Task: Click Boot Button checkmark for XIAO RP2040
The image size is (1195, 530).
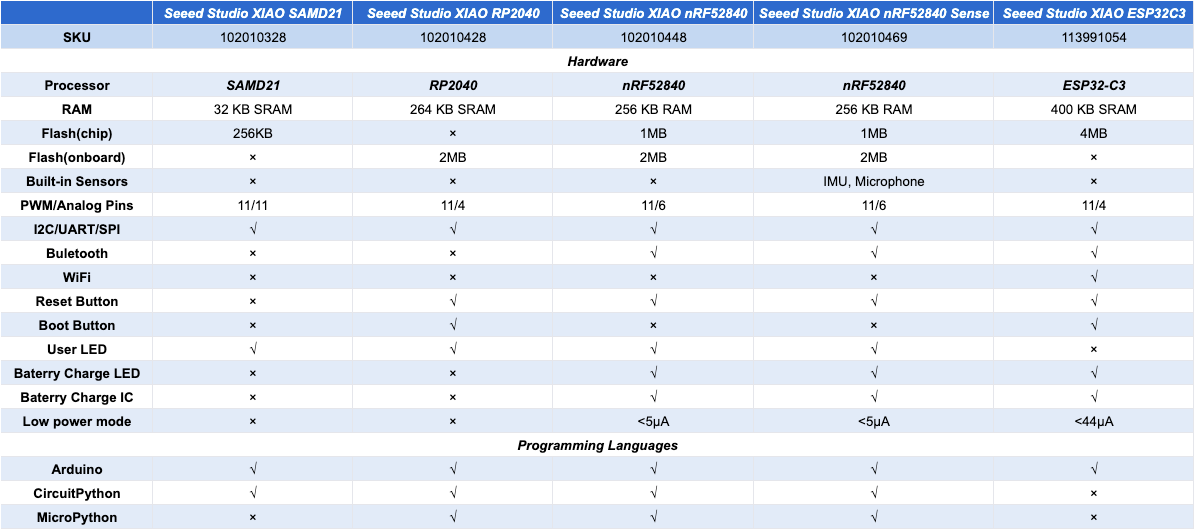Action: (453, 326)
